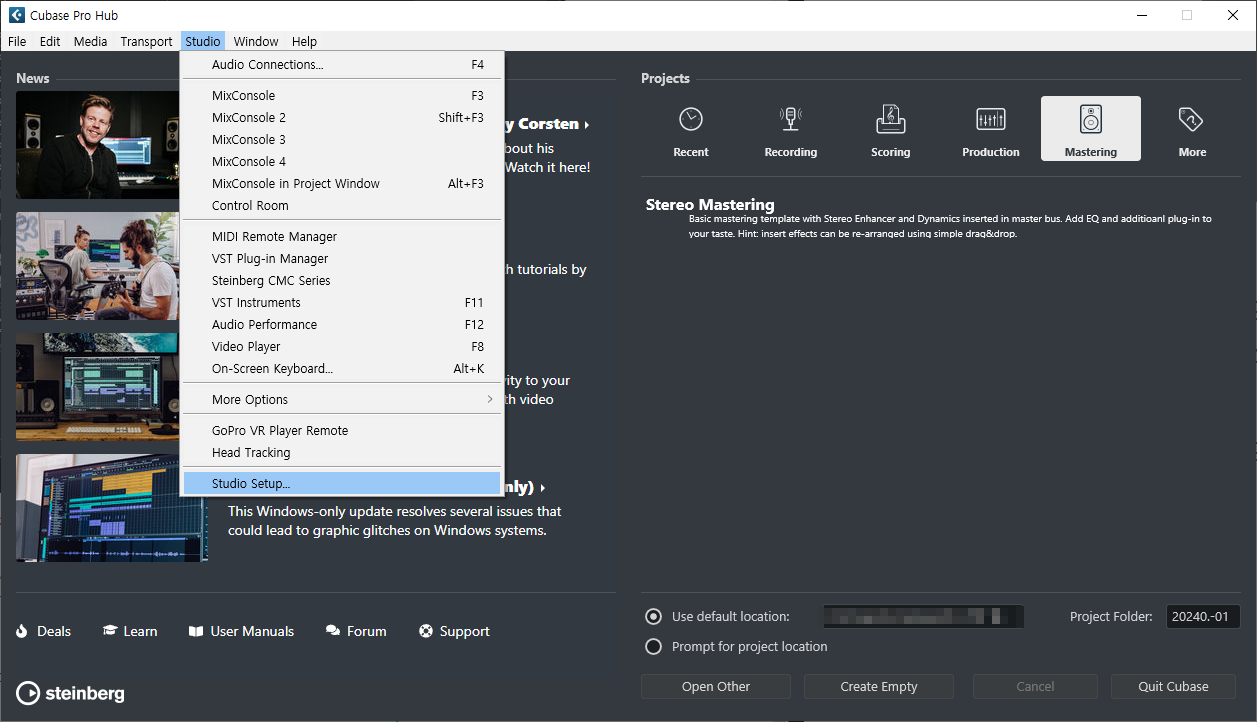Select the Mastering speaker category
Screen dimensions: 1257x722
click(1090, 130)
